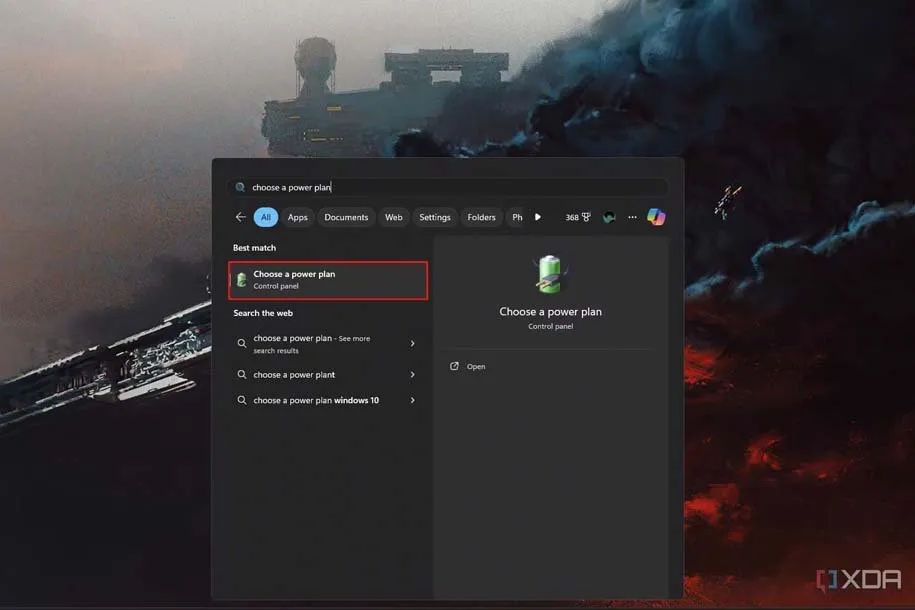Screen dimensions: 915x610
Task: Select the Web filter tab
Action: click(x=394, y=217)
